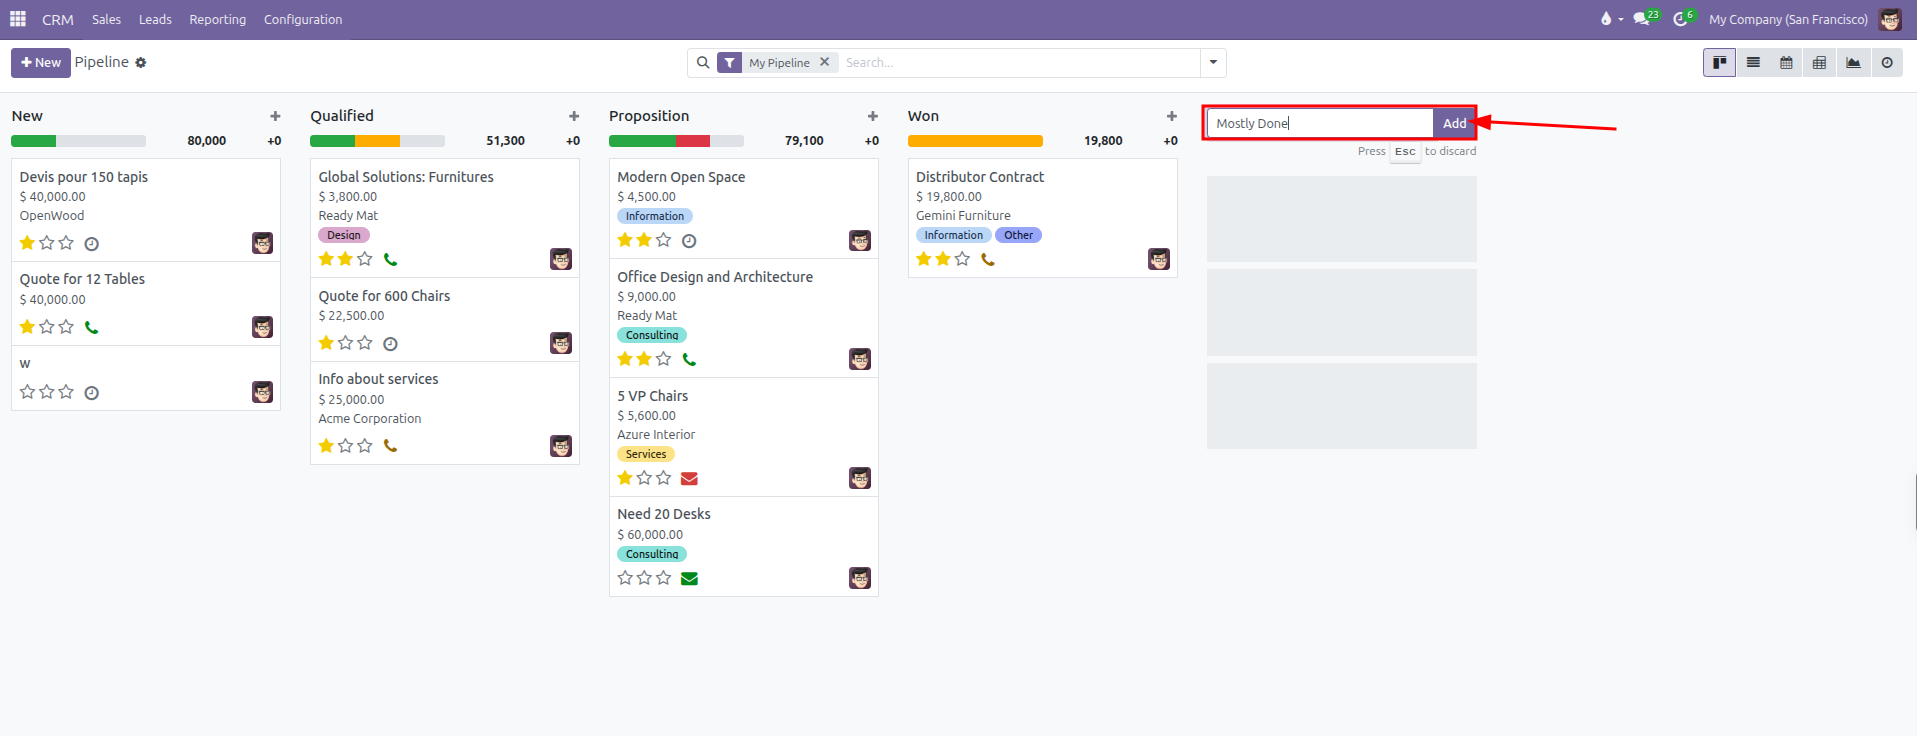Quick add a lead in Proposition column
Screen dimensions: 1917x736
(x=873, y=116)
